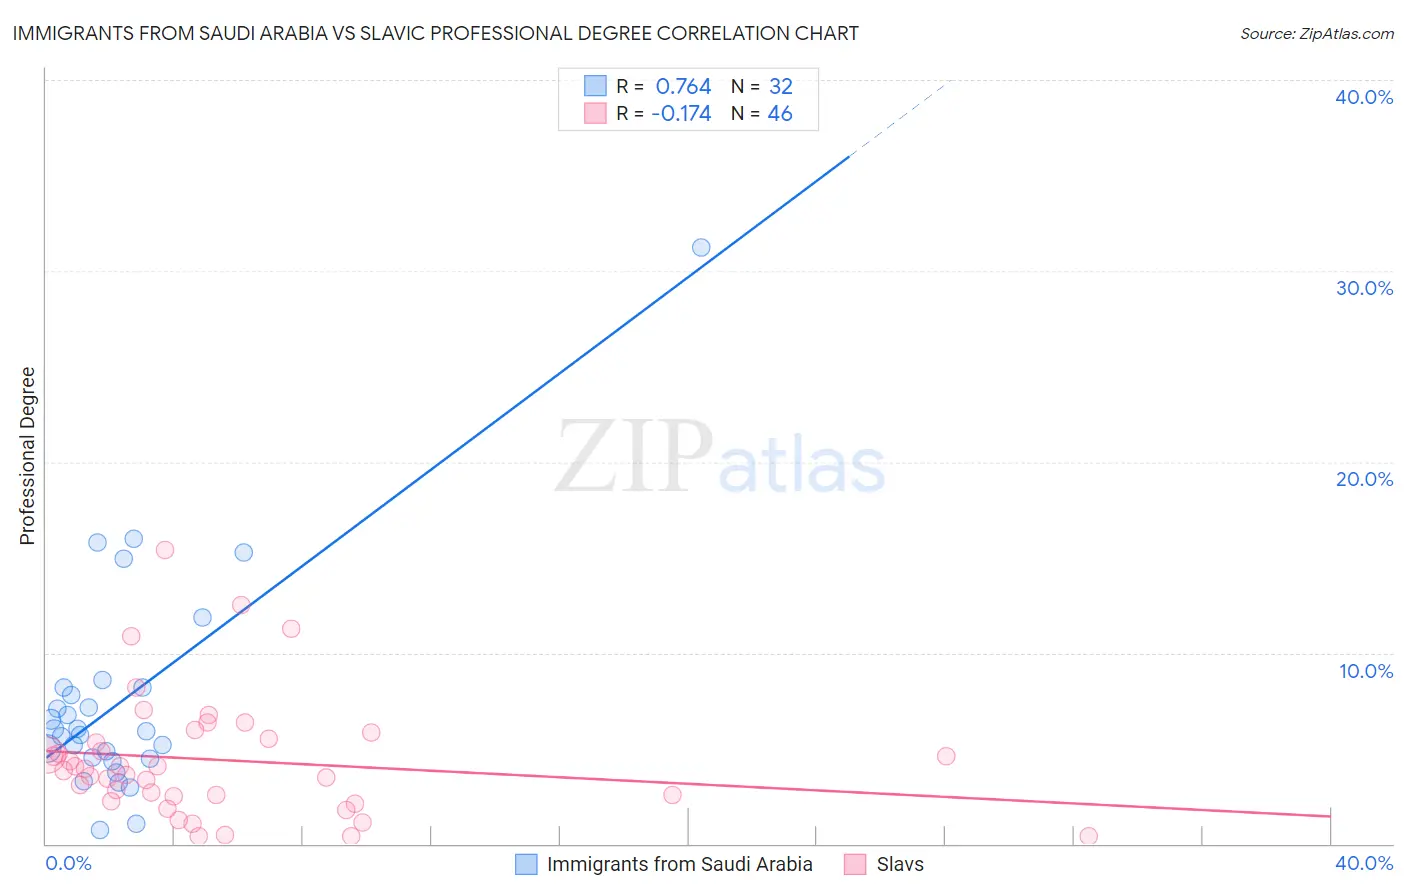Click the blue Immigrants from Saudi Arabia legend swatch

526,864
